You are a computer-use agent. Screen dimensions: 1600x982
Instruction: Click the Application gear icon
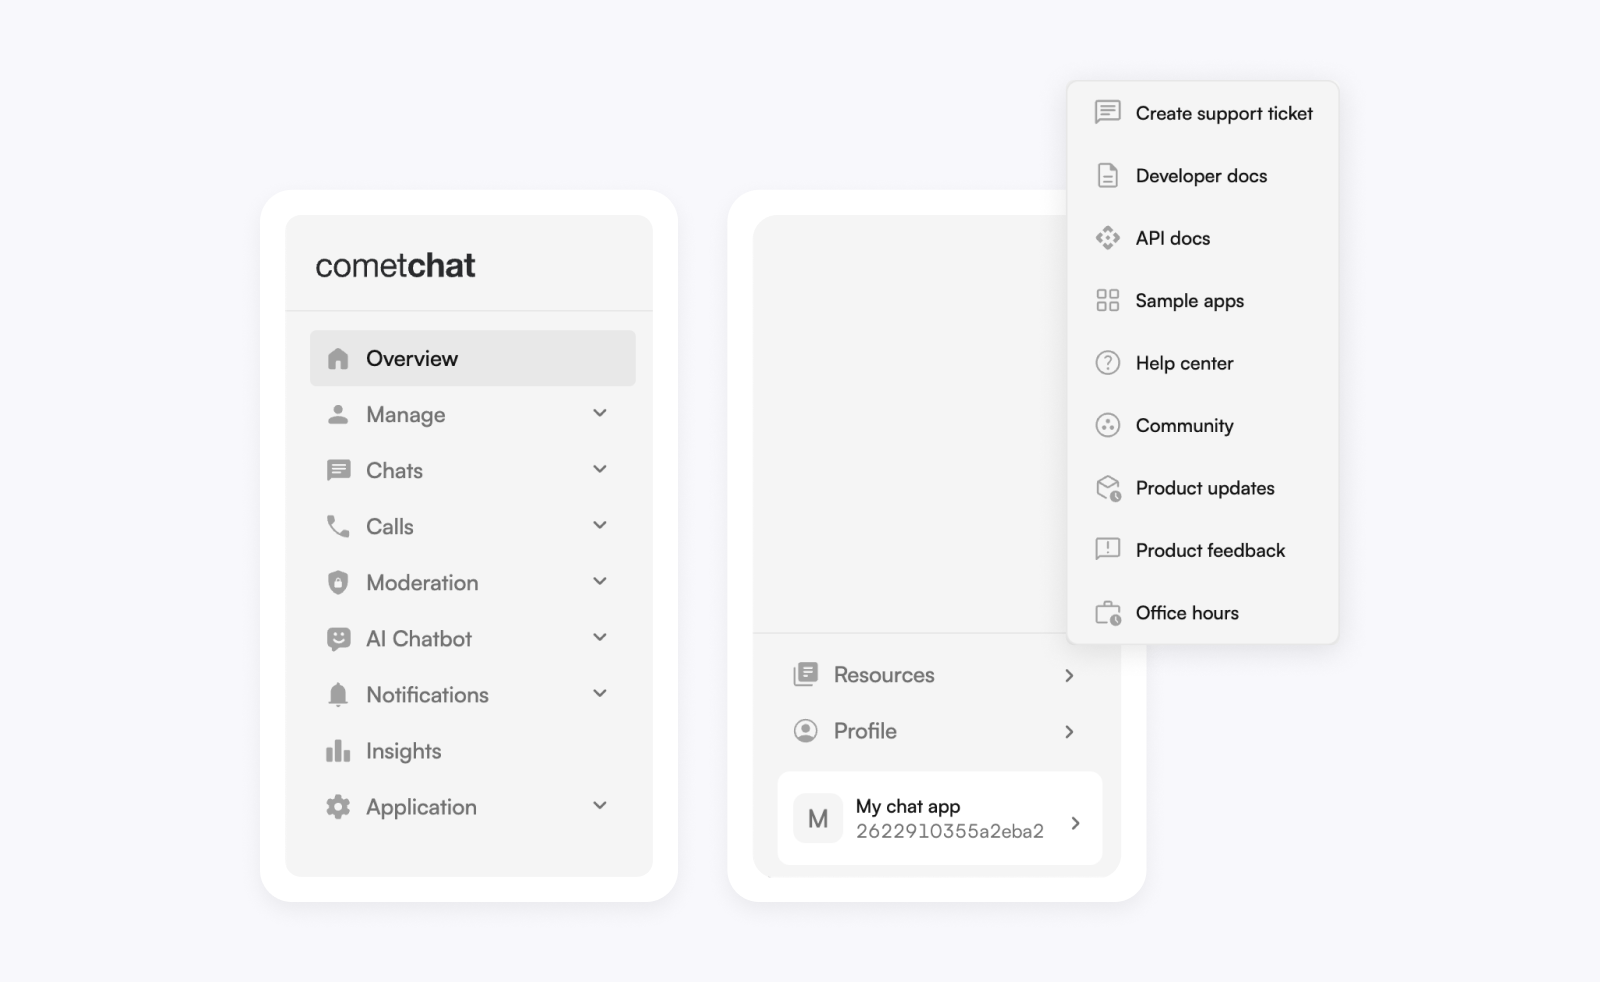pos(338,807)
